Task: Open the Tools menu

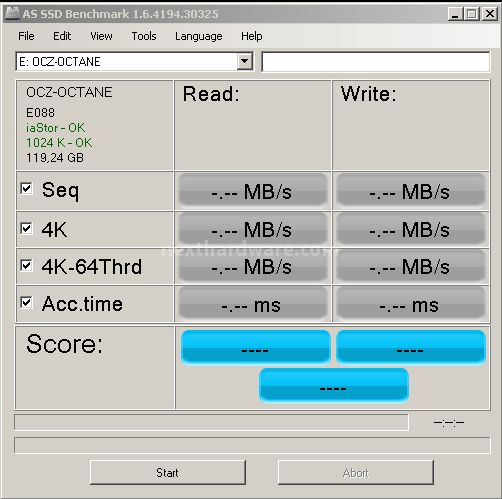Action: pyautogui.click(x=144, y=36)
